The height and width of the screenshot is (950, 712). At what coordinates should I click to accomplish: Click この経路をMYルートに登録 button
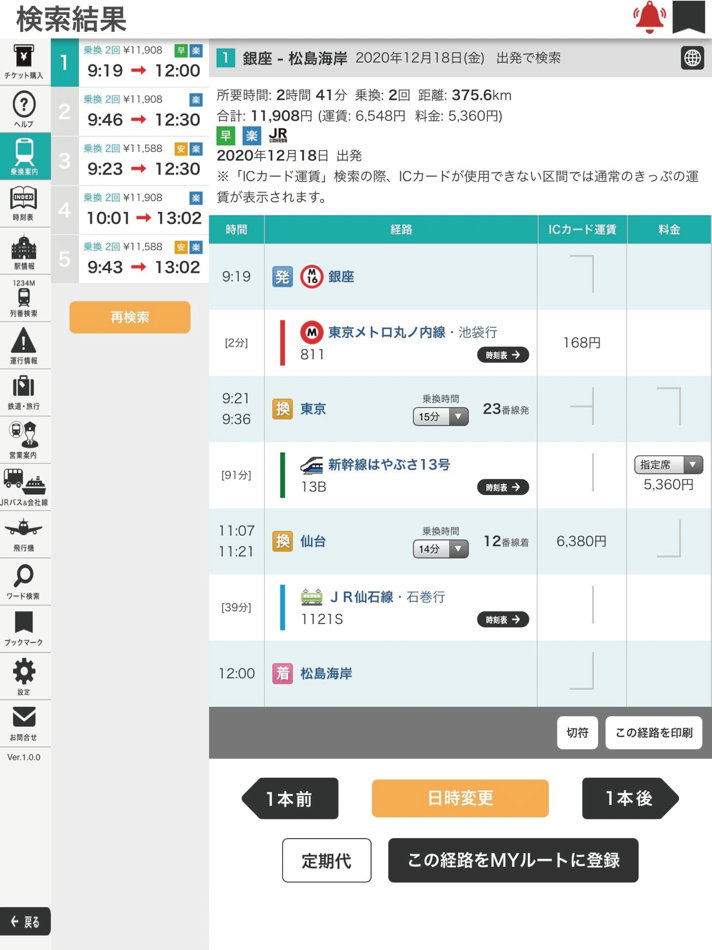pyautogui.click(x=513, y=860)
